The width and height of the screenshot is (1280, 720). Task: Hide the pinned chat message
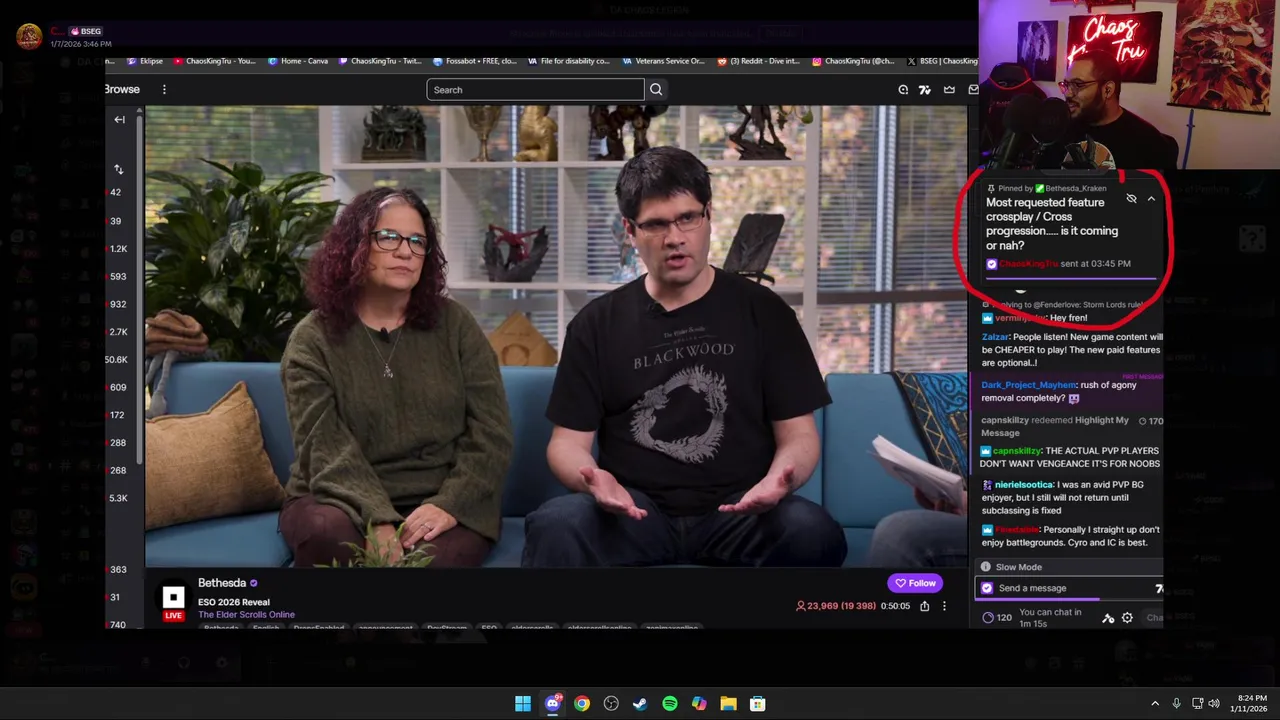(1131, 199)
